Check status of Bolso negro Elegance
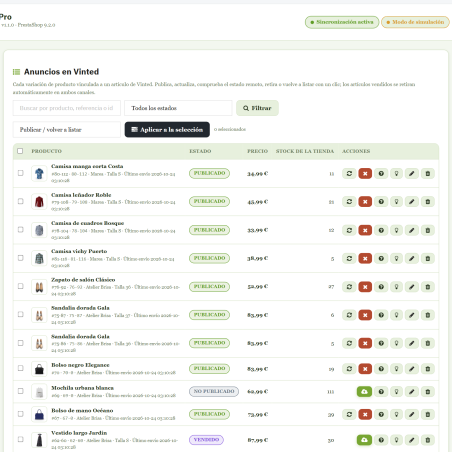 pos(381,369)
